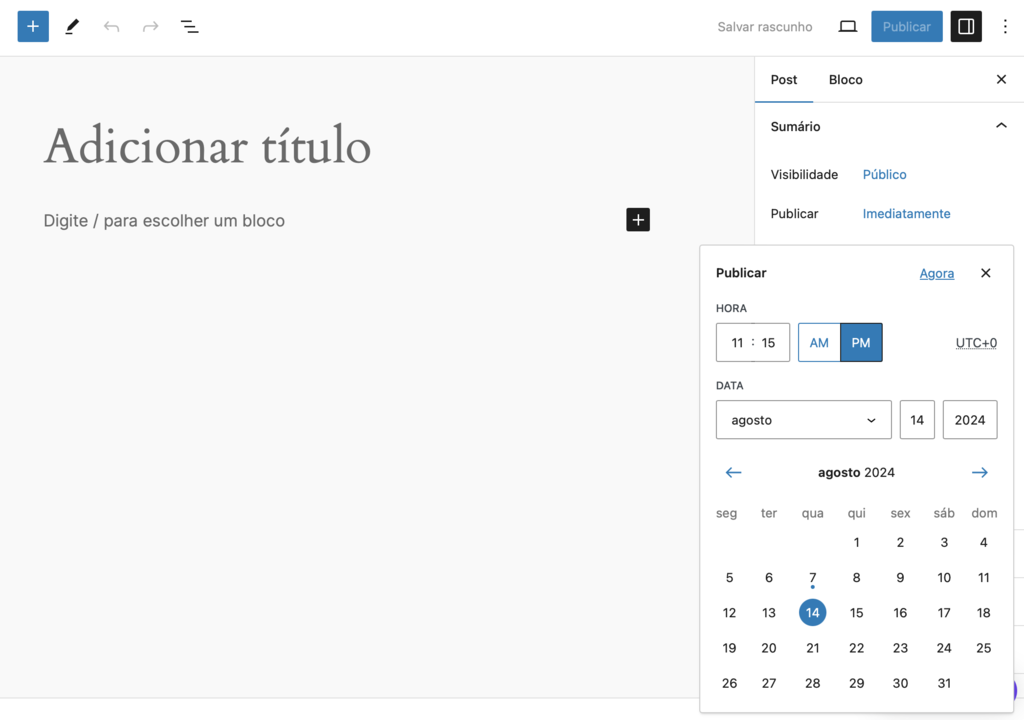Click the Undo arrow

pos(110,26)
